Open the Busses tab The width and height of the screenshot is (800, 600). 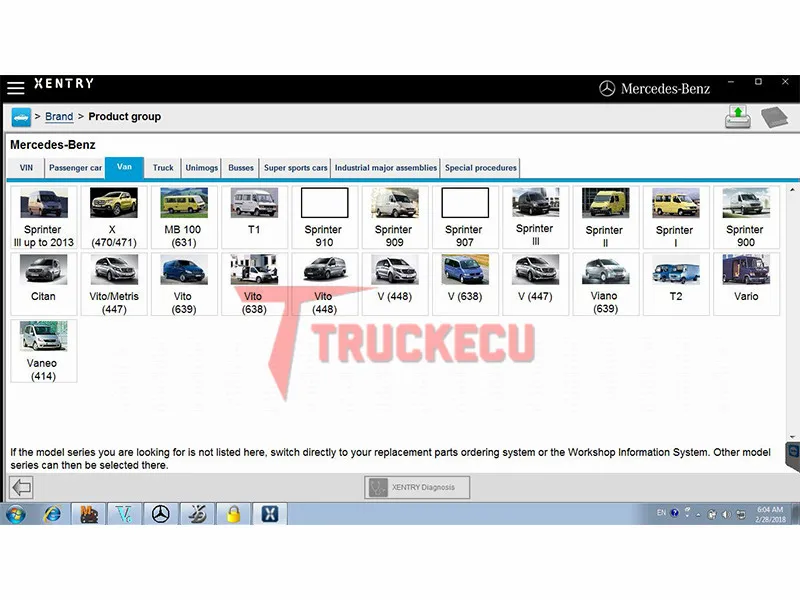coord(240,168)
